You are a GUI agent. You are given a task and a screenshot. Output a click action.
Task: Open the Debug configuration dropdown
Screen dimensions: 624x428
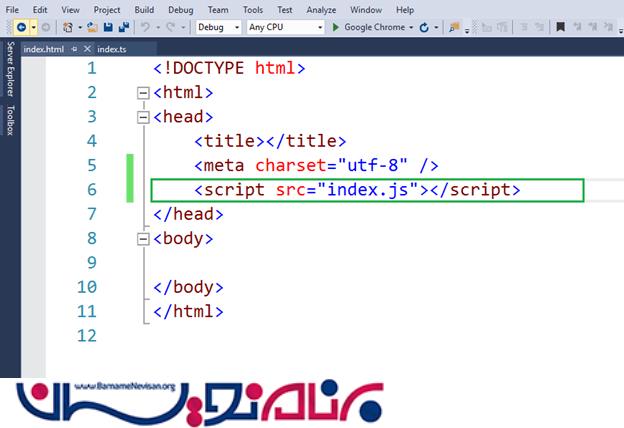[218, 28]
